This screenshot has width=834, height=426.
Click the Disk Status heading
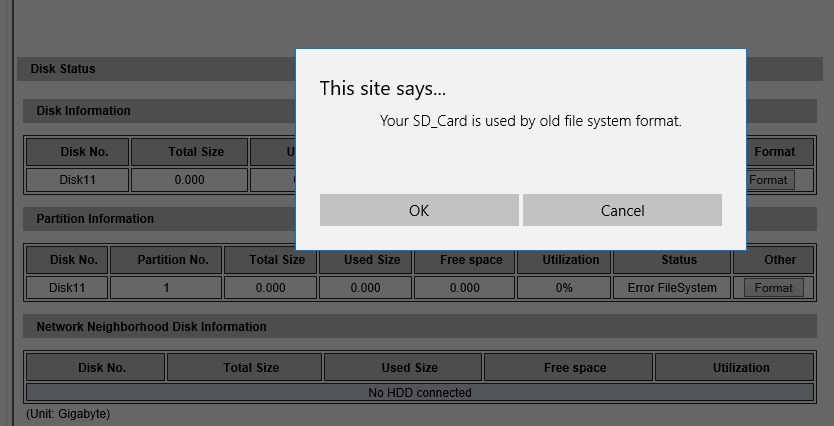pos(63,69)
